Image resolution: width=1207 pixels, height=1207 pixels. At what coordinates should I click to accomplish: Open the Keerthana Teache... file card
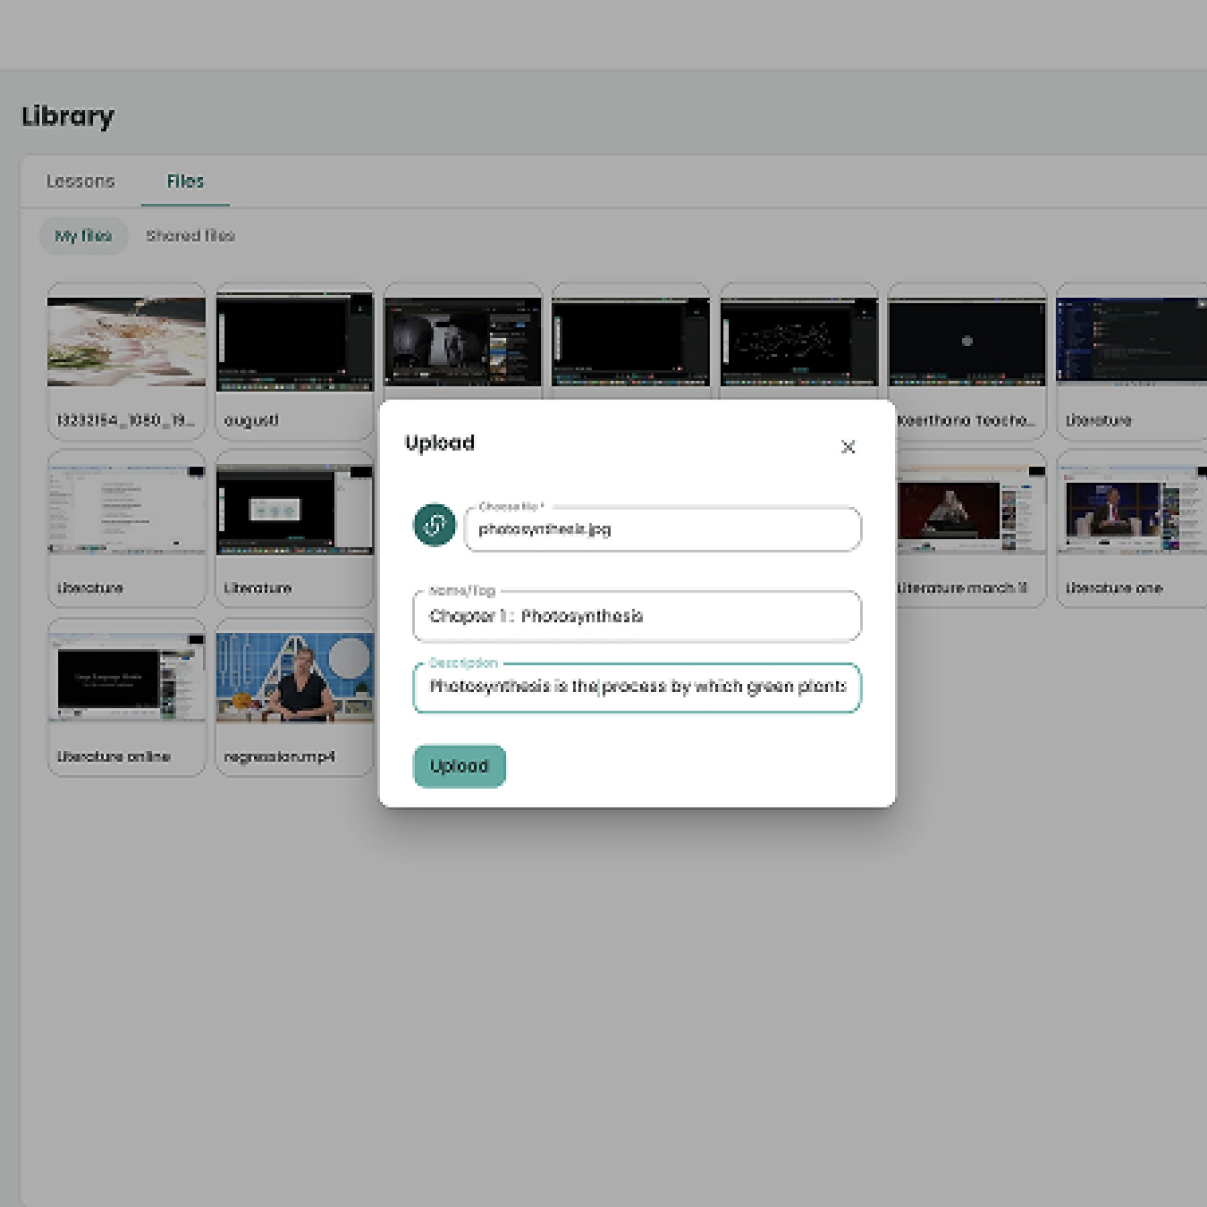[x=967, y=361]
